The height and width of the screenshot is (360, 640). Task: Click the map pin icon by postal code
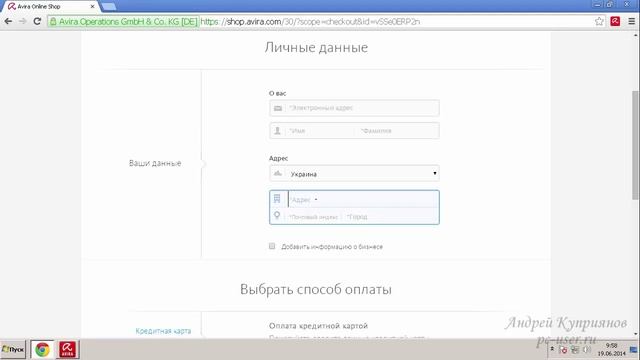pos(277,216)
